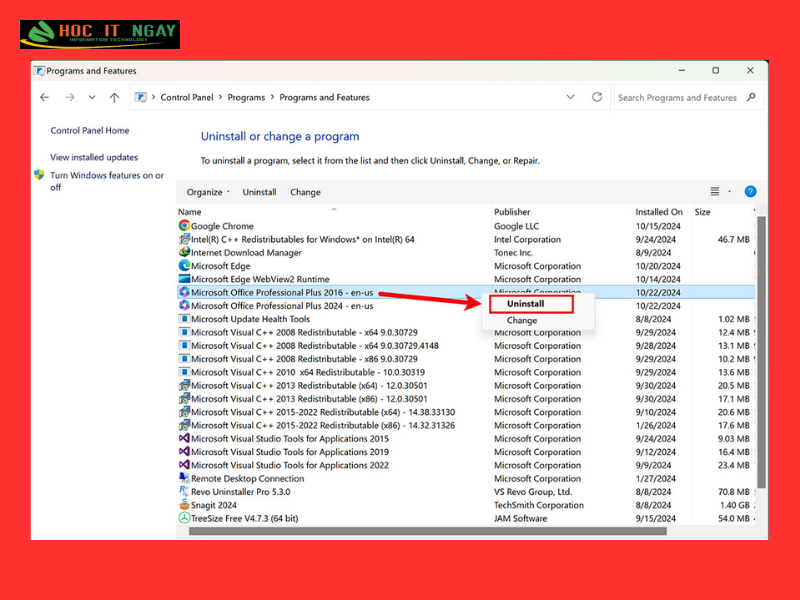Choose Change from the context menu
Viewport: 800px width, 600px height.
pos(522,320)
